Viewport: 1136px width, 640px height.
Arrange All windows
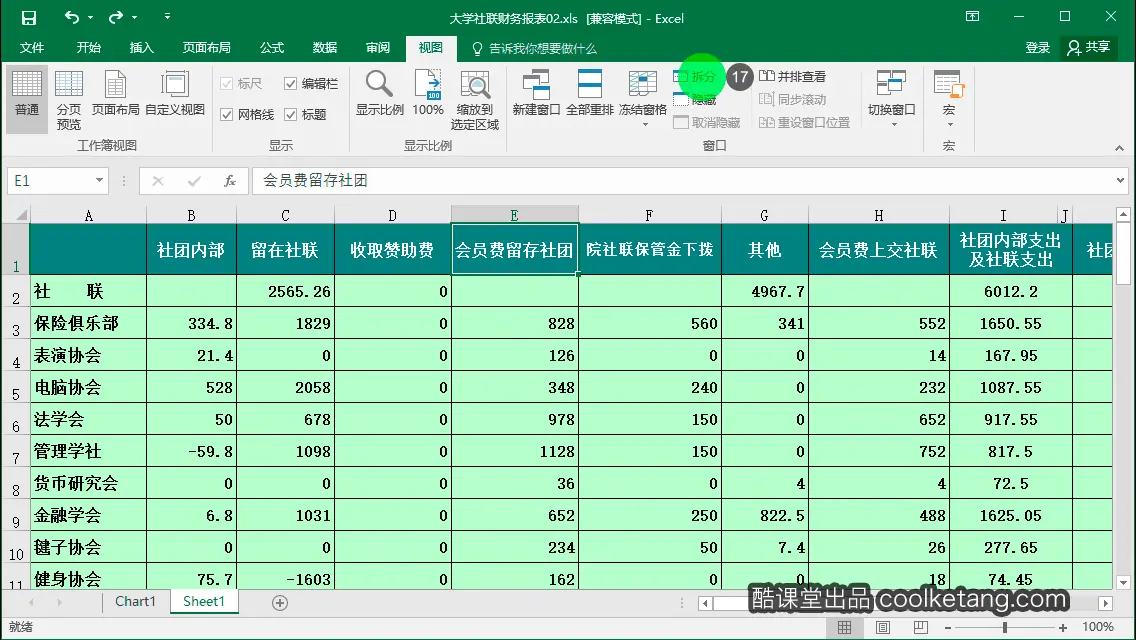590,93
